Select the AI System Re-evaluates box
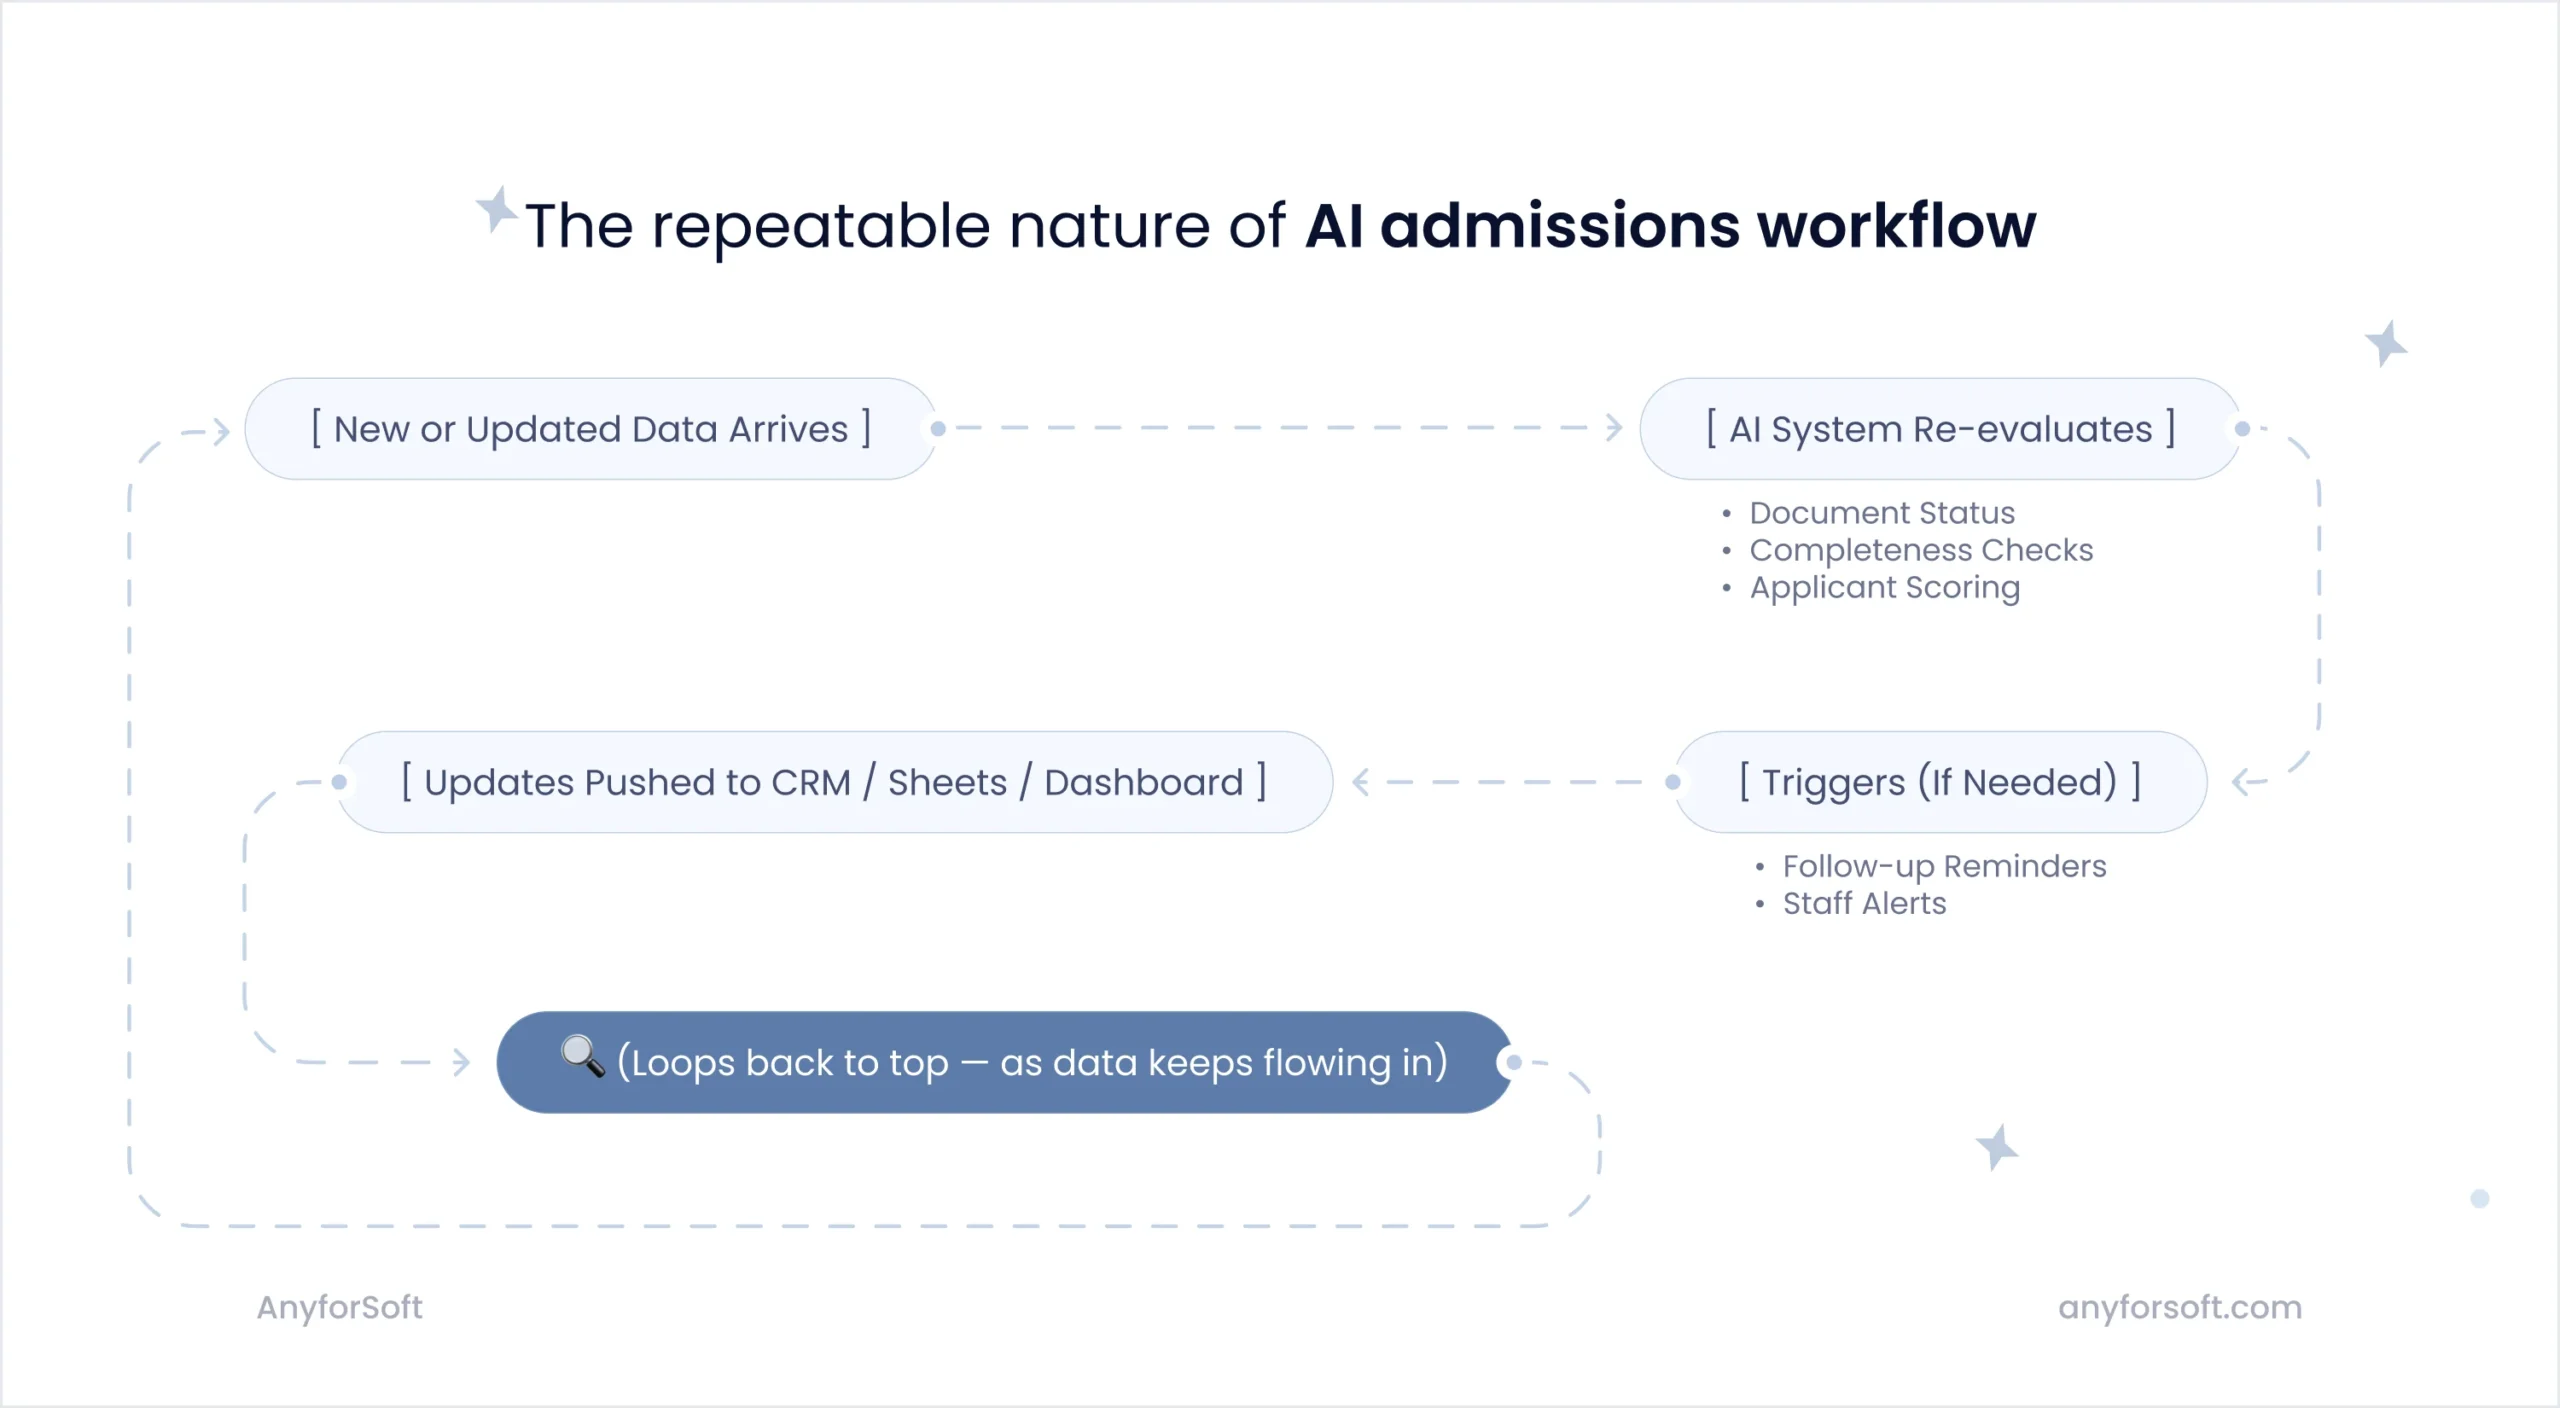Screen dimensions: 2560x1408 (x=1940, y=429)
